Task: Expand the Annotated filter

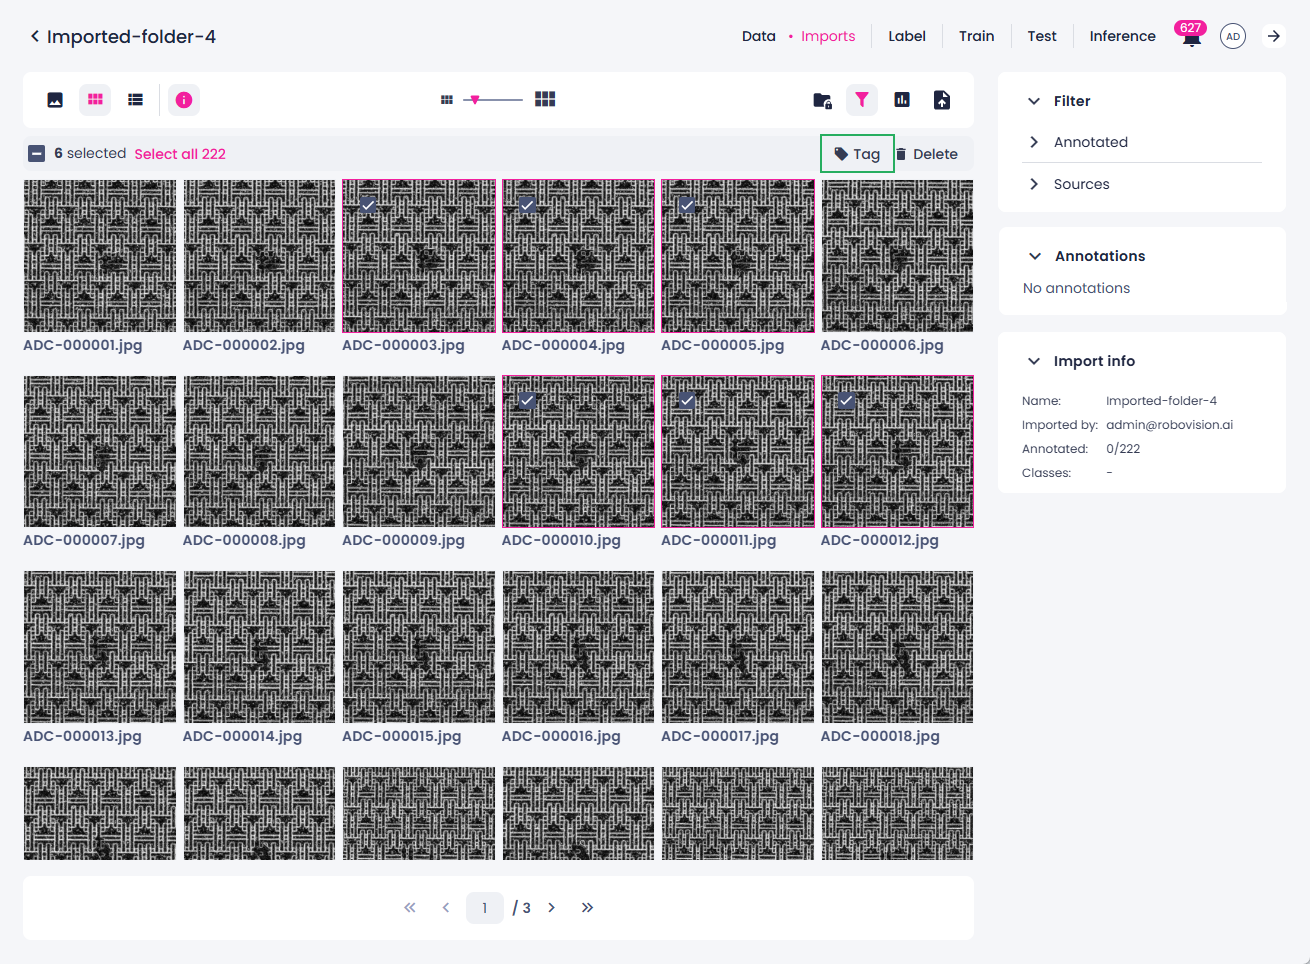Action: (1034, 142)
